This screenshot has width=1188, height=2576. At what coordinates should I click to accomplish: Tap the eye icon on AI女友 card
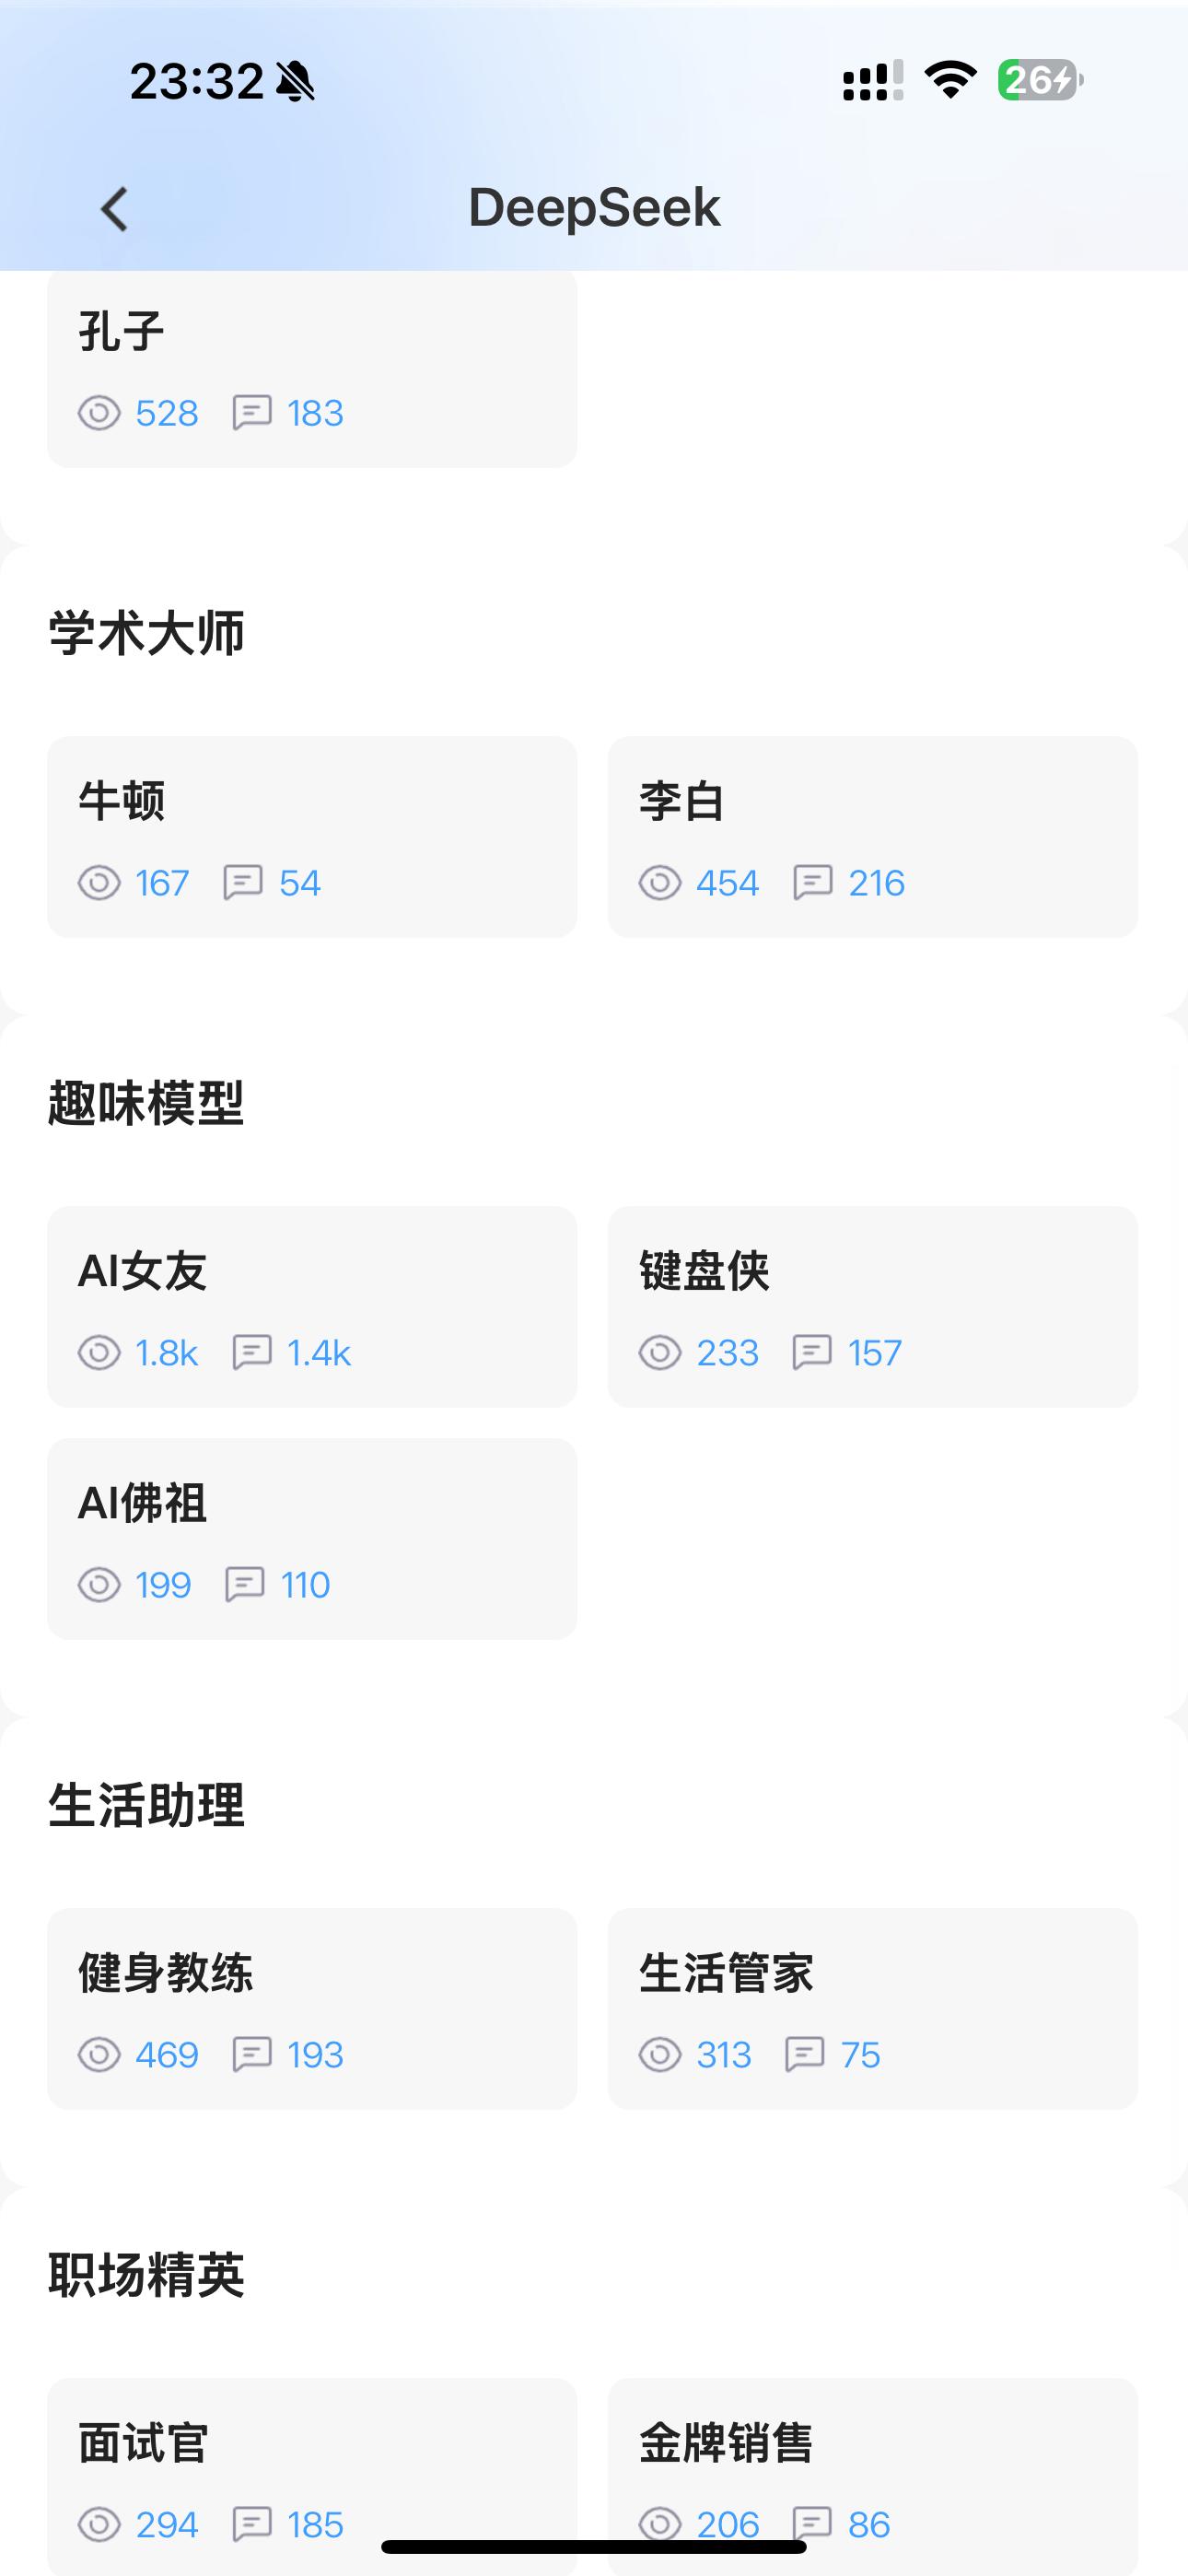(x=99, y=1353)
